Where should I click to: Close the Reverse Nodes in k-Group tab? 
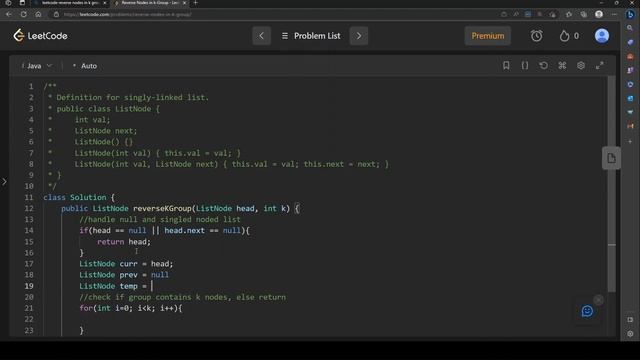click(x=184, y=3)
